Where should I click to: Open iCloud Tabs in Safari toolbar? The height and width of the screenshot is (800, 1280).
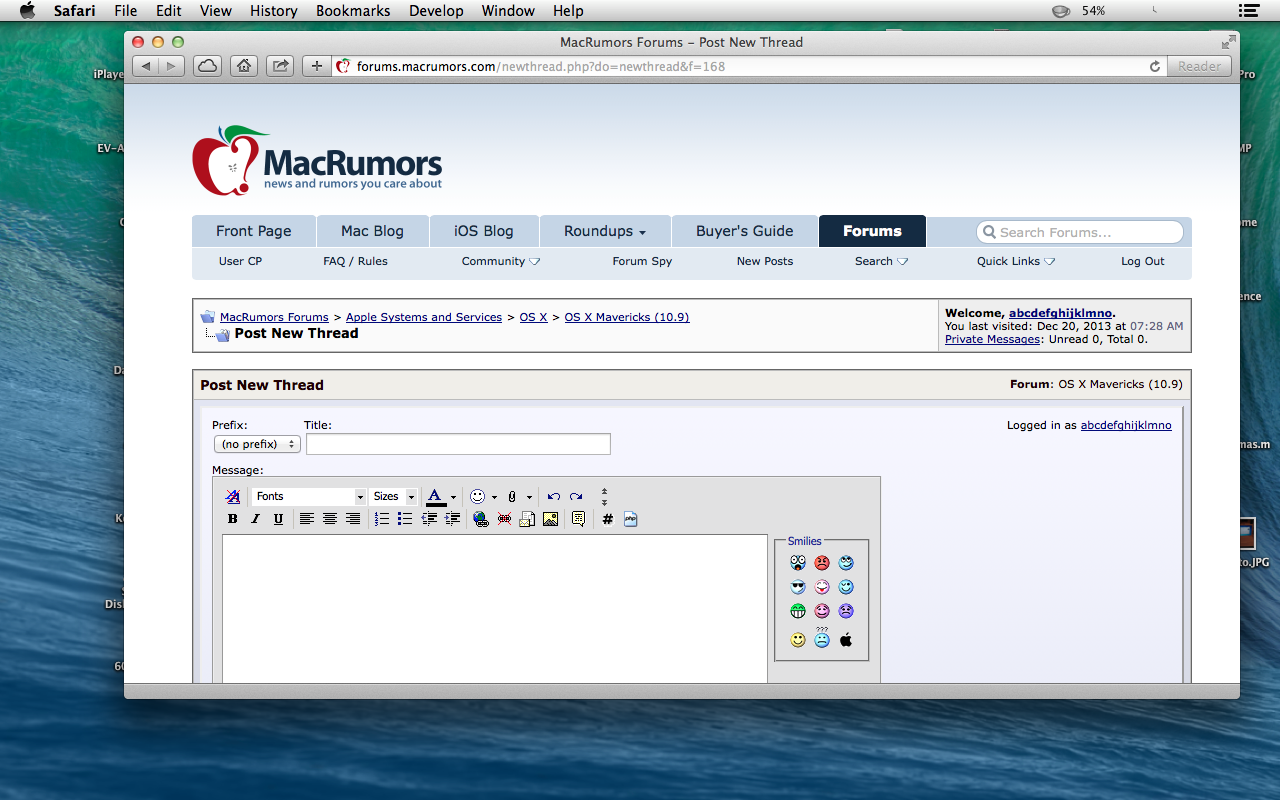[x=207, y=66]
